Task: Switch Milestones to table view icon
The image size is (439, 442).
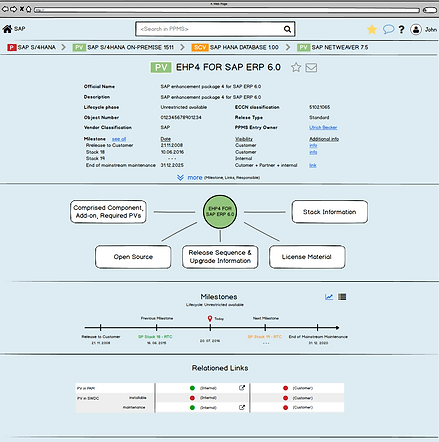Action: (x=342, y=297)
